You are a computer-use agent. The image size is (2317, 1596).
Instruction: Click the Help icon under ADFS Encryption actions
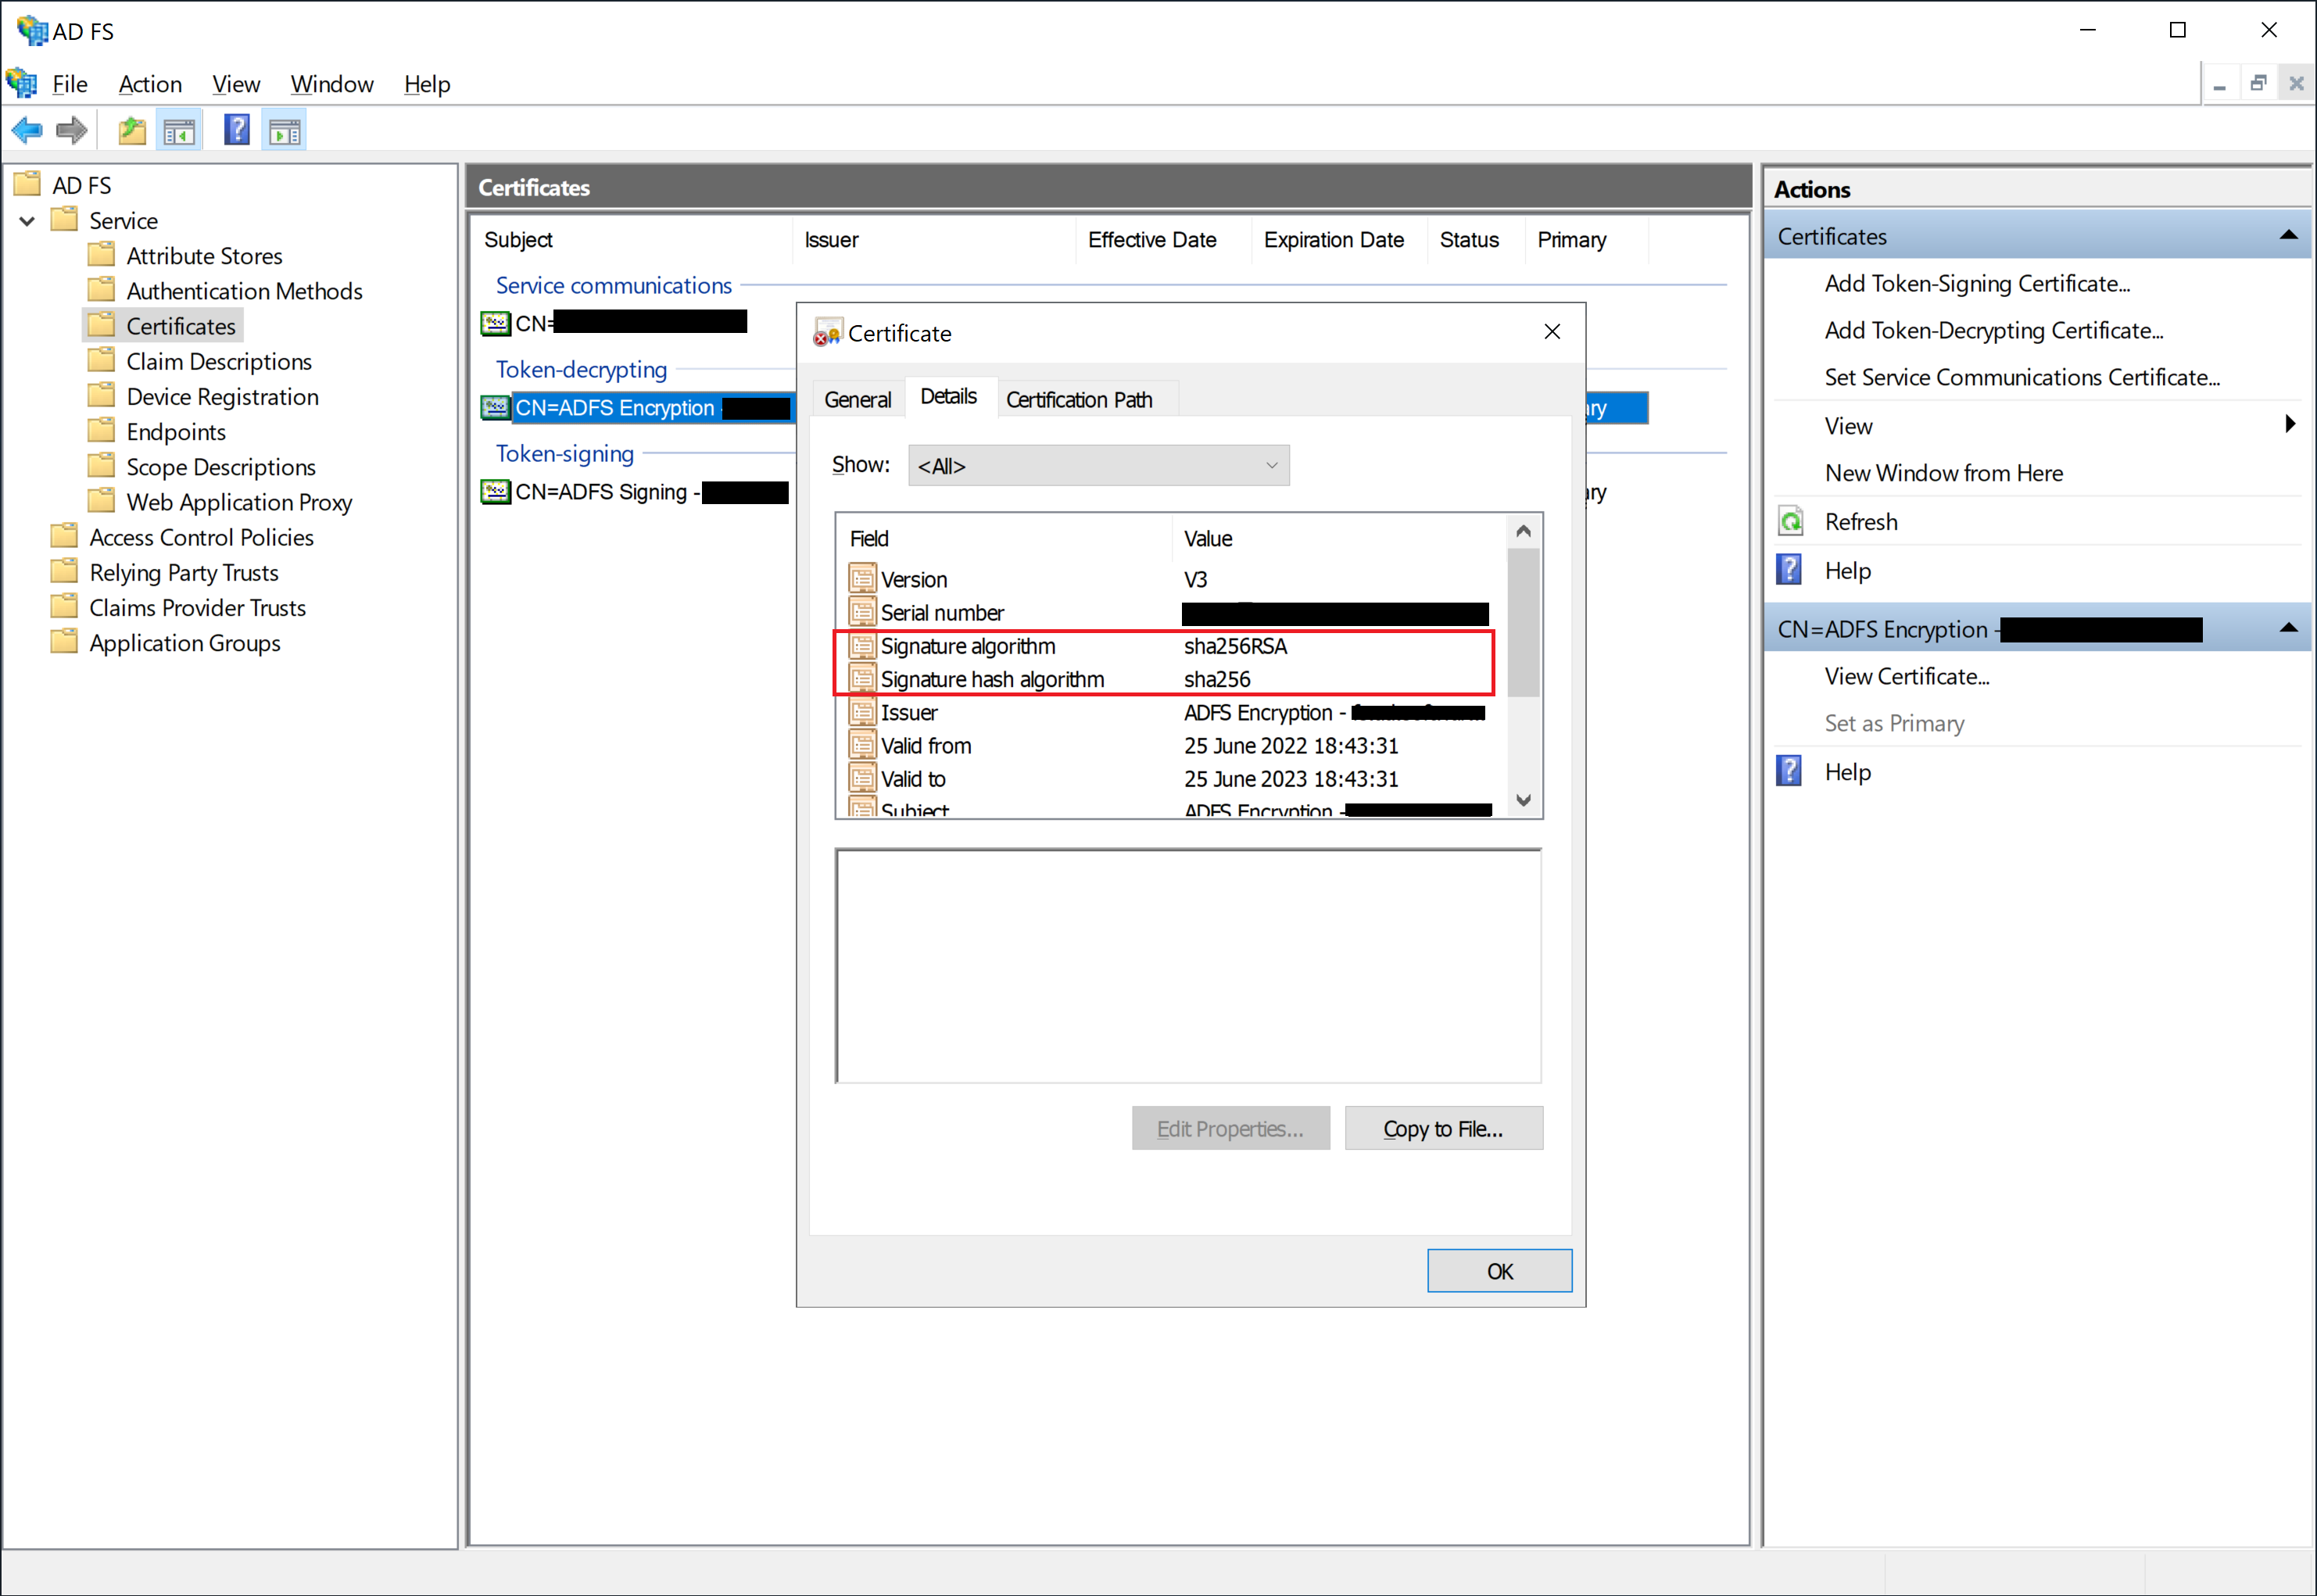pyautogui.click(x=1789, y=771)
